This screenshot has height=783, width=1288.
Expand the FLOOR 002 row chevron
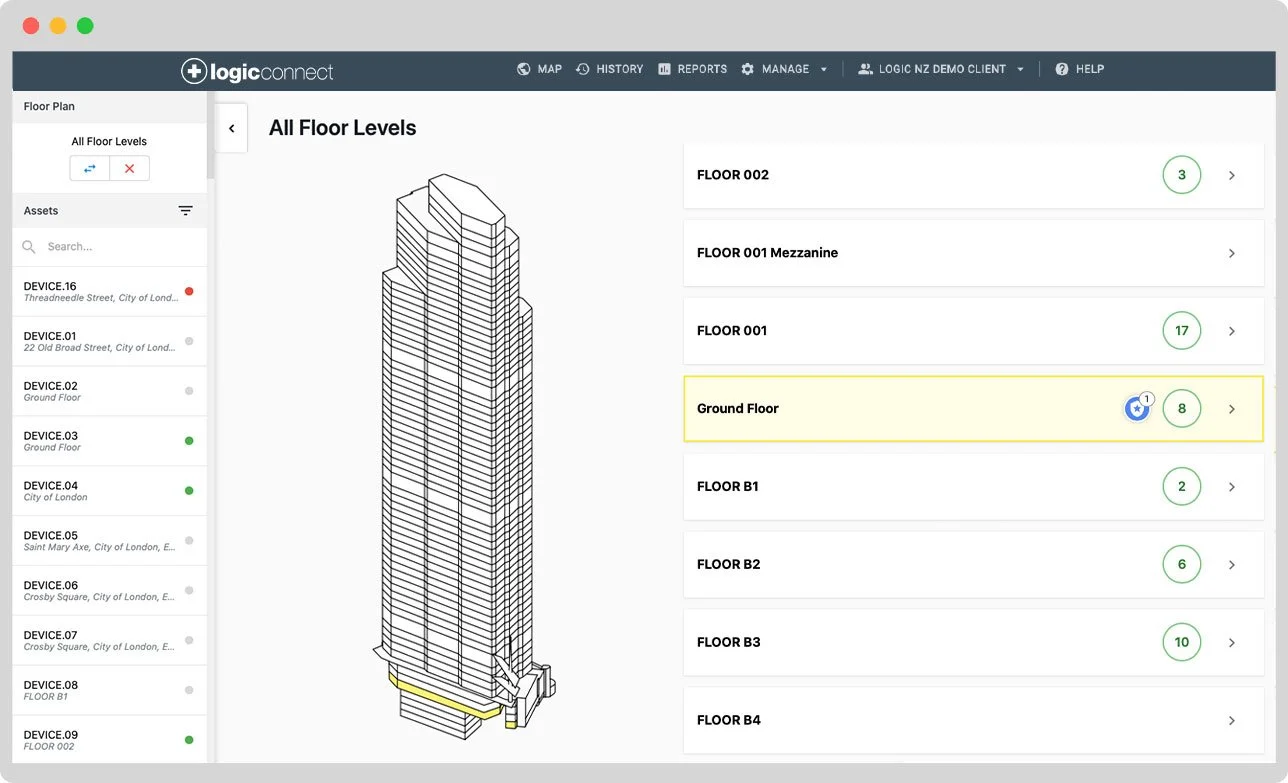(1232, 175)
